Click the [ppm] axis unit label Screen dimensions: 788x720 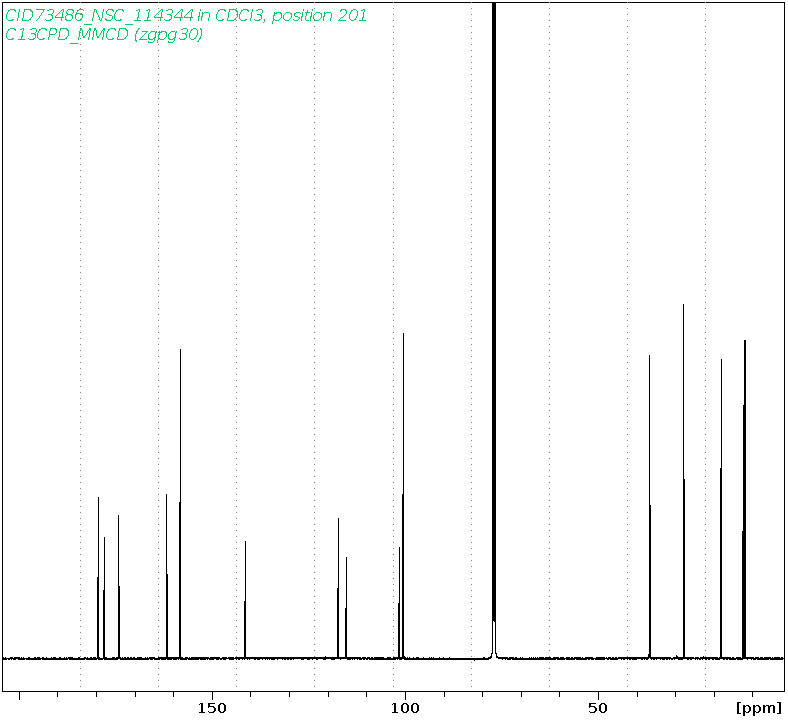point(759,708)
